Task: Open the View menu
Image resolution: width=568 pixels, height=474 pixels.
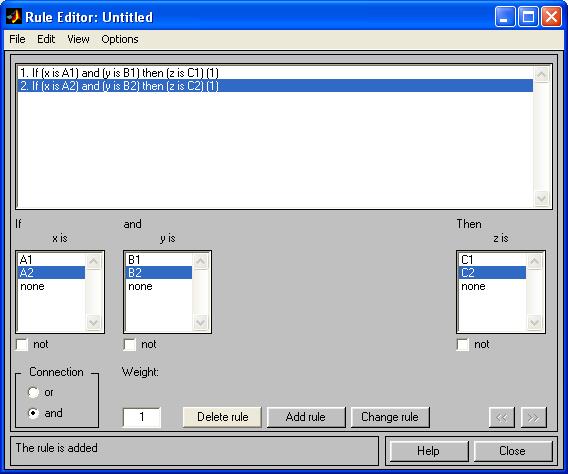Action: tap(78, 39)
